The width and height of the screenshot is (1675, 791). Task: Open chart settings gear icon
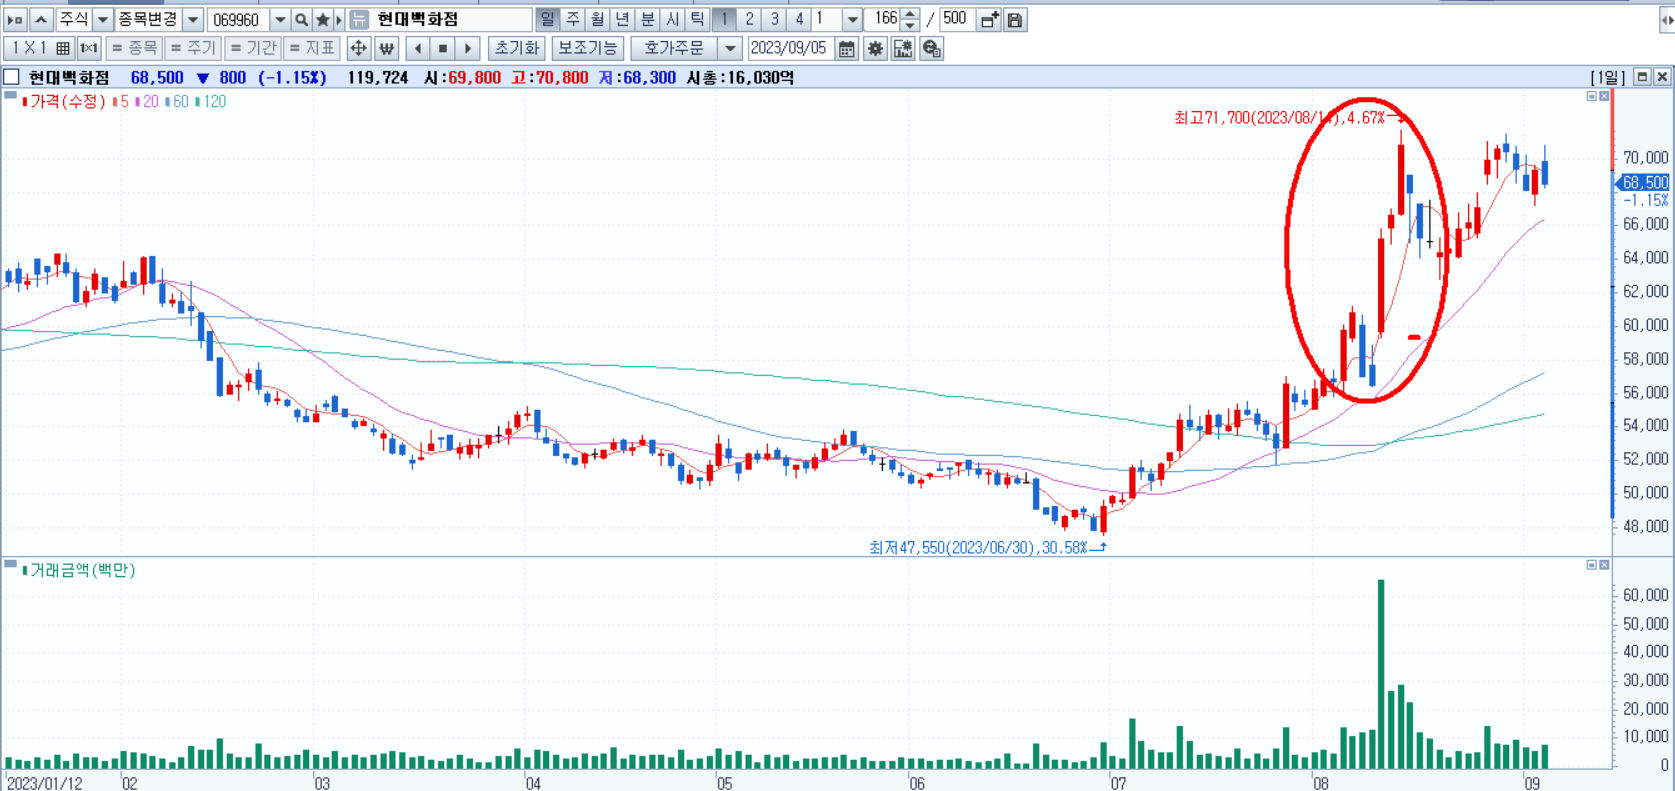click(x=875, y=48)
